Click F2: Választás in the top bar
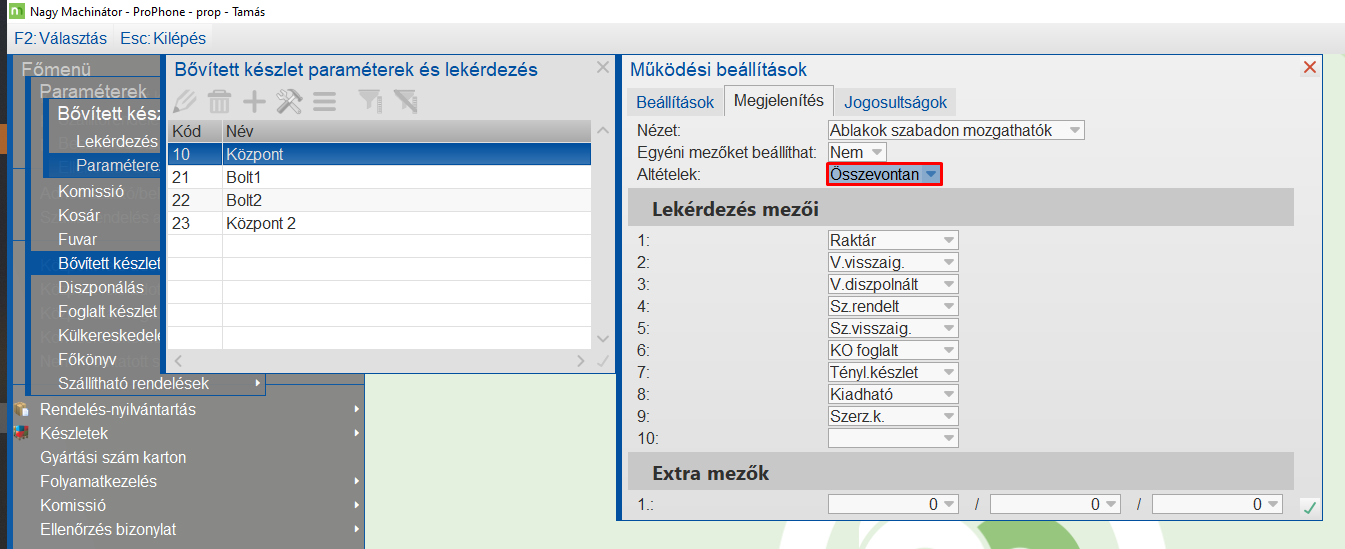The height and width of the screenshot is (549, 1345). (60, 38)
